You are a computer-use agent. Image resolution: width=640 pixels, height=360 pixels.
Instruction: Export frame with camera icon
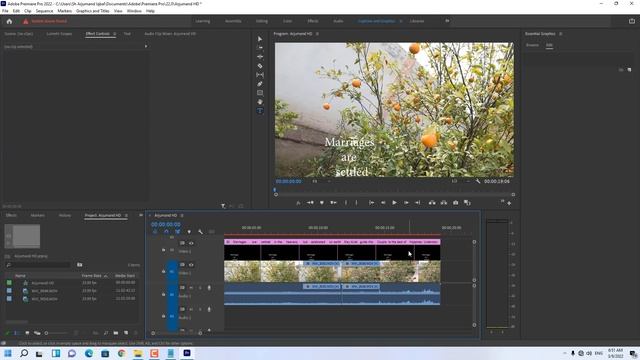pos(456,202)
